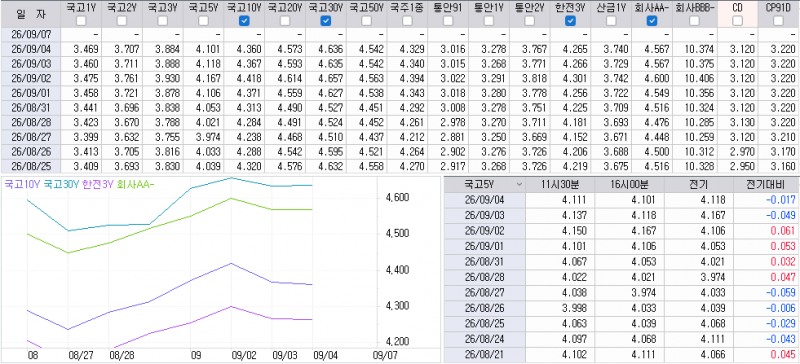
Task: Select the 국고50Y checkbox
Action: coord(366,21)
